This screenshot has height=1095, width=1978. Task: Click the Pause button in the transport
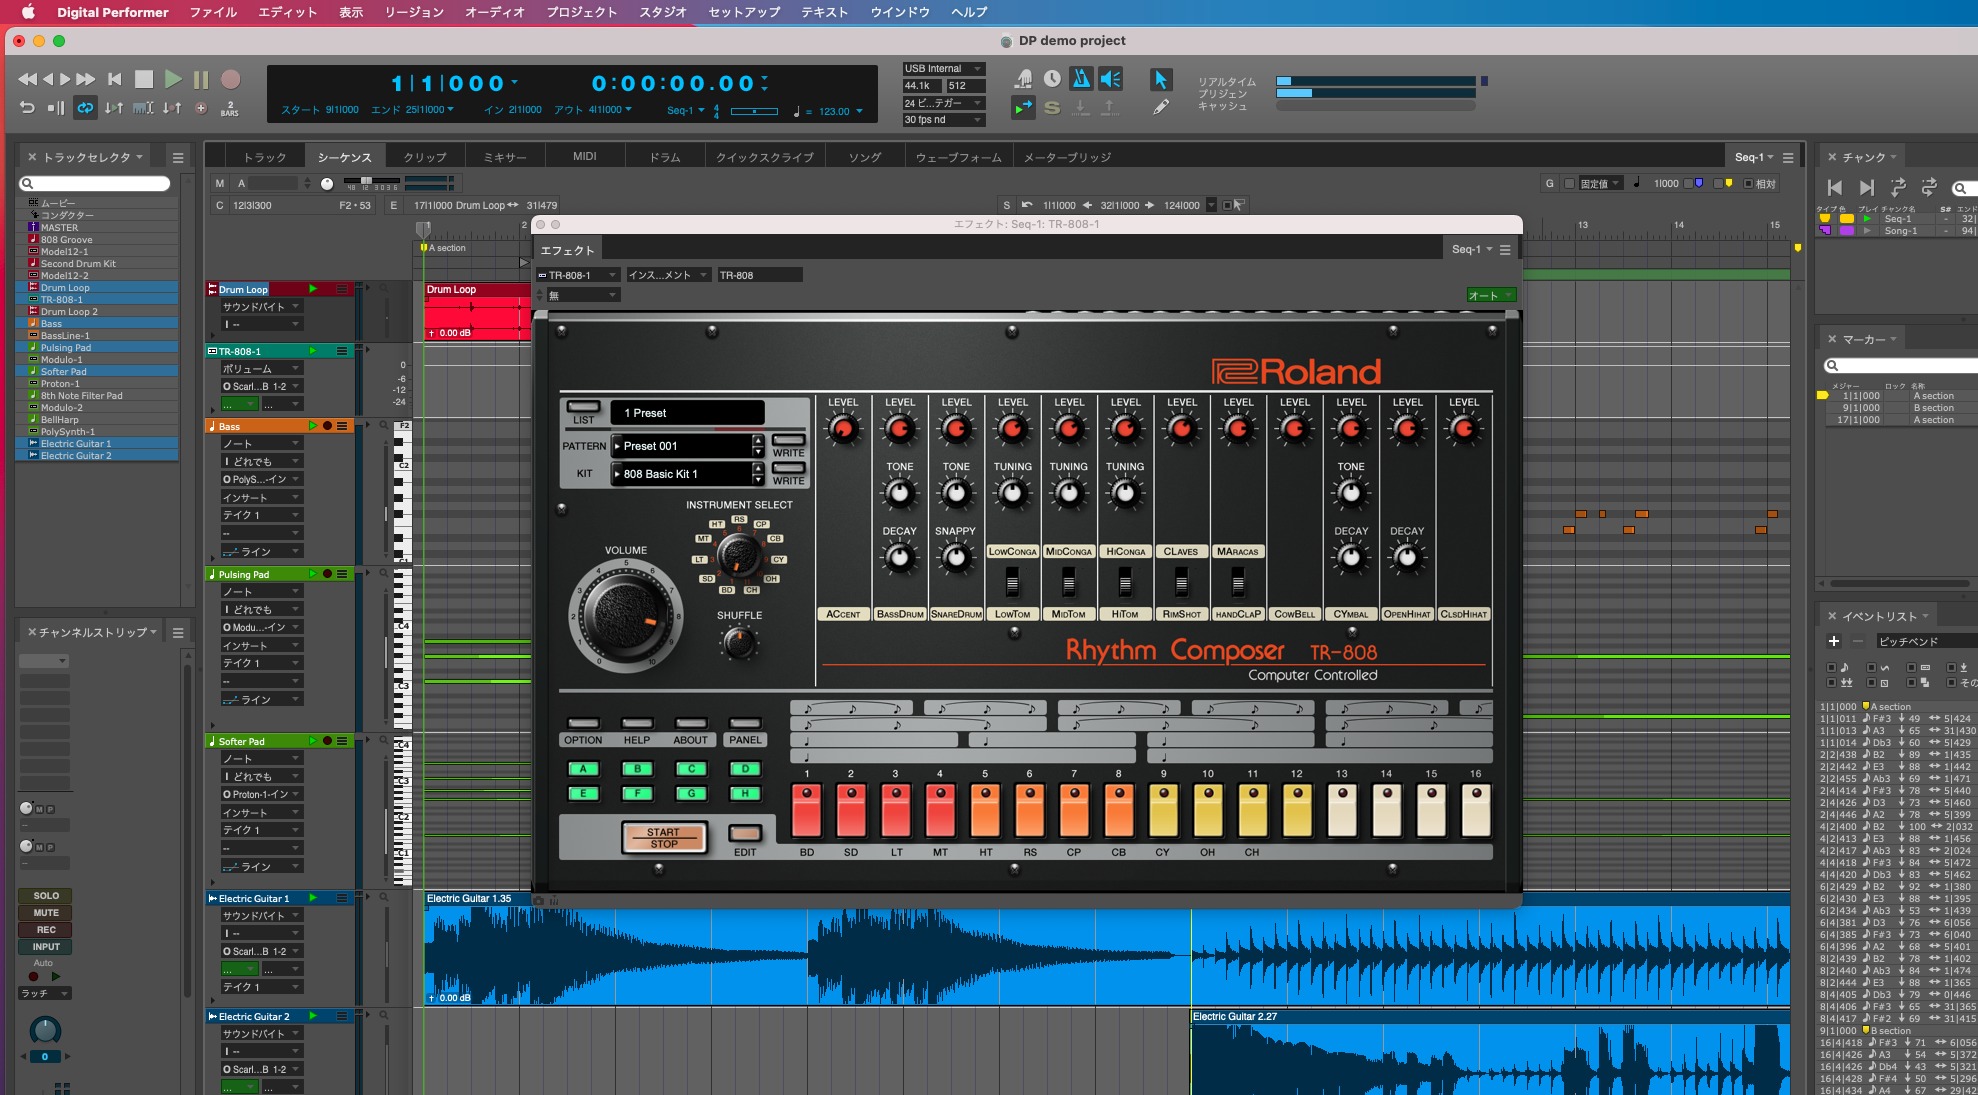(x=201, y=79)
